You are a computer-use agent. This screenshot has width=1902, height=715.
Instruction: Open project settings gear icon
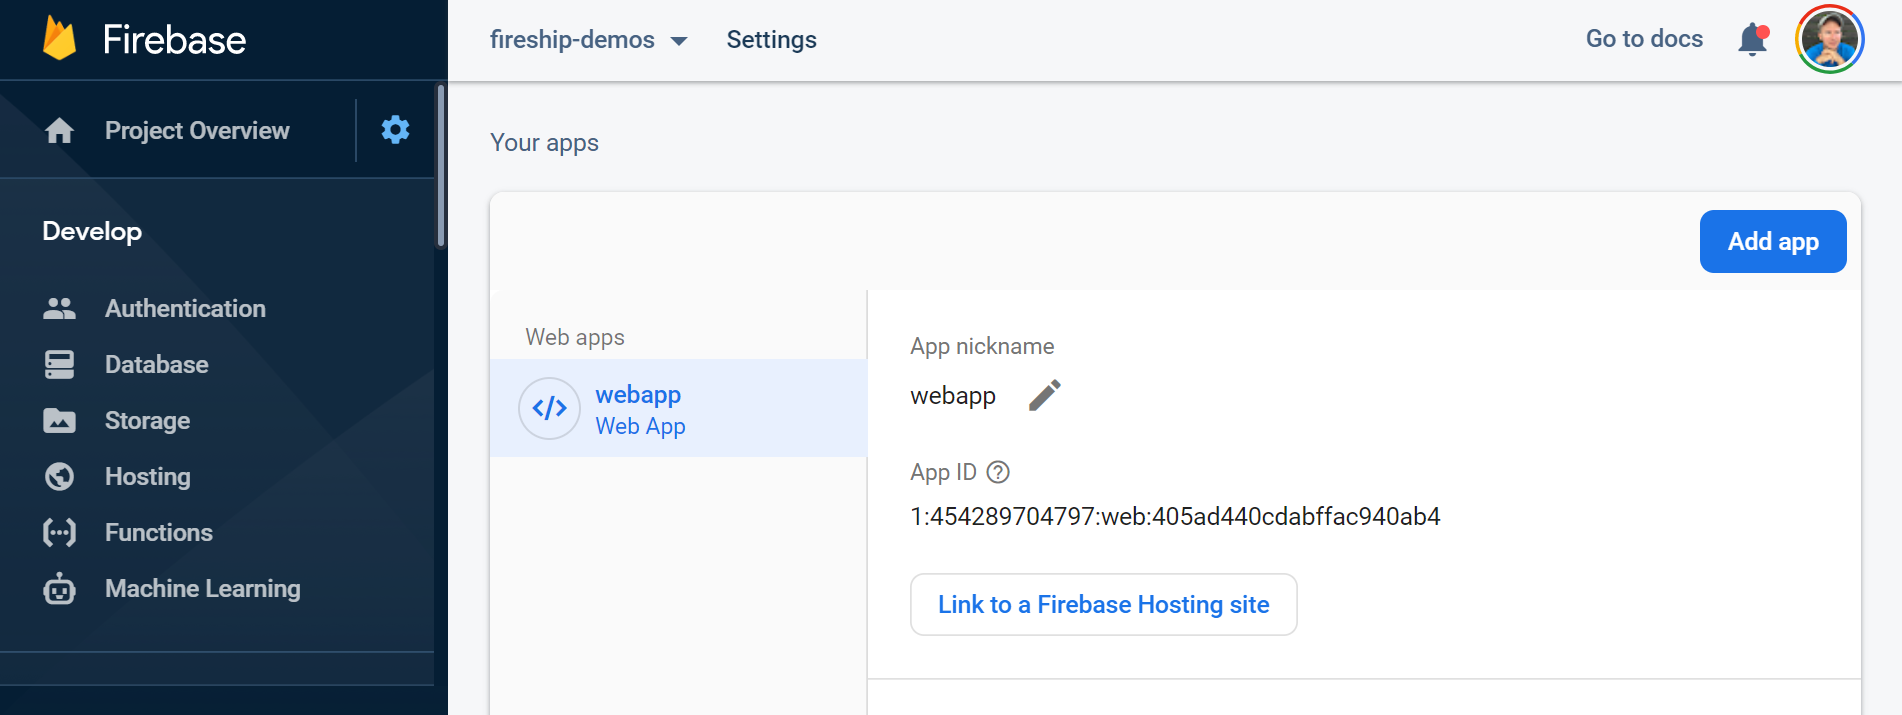click(395, 130)
